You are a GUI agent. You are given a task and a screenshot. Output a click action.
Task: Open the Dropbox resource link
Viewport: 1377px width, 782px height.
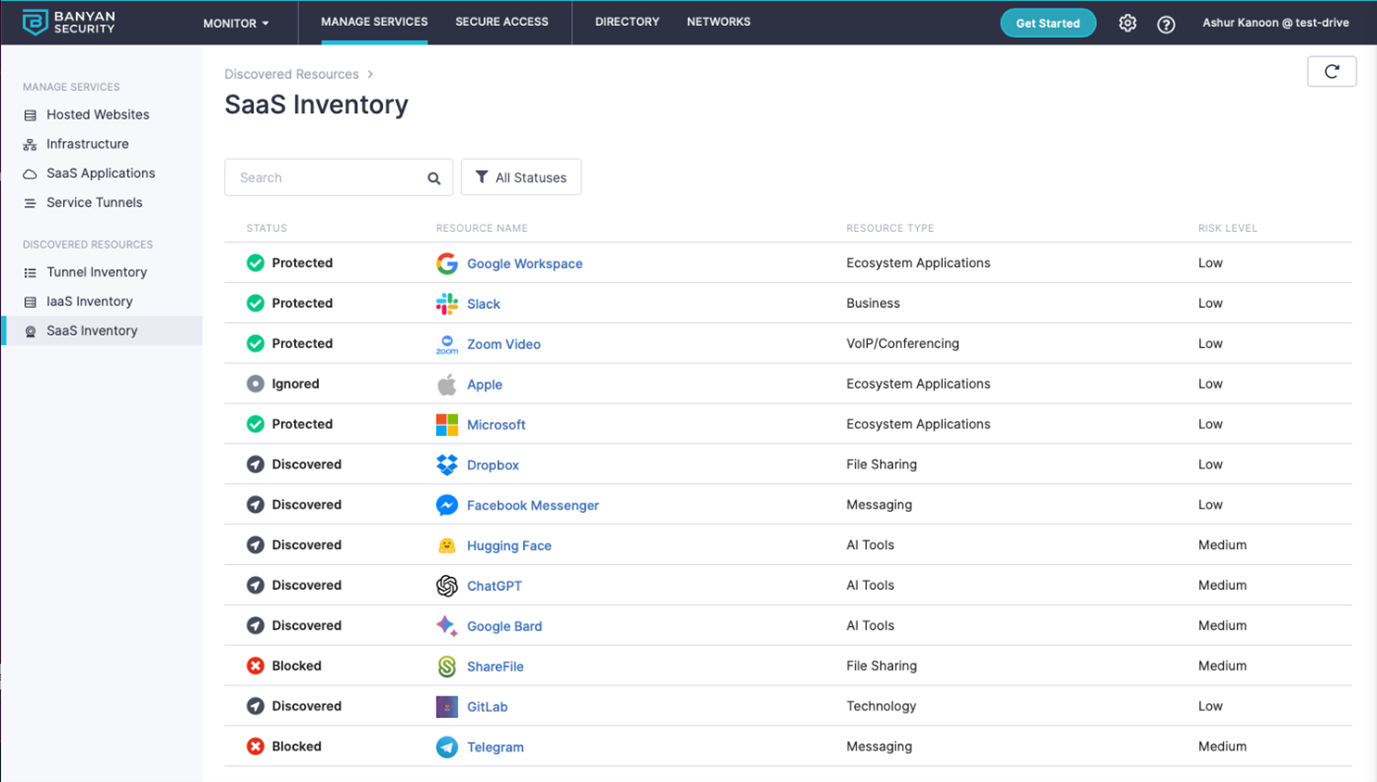(493, 465)
